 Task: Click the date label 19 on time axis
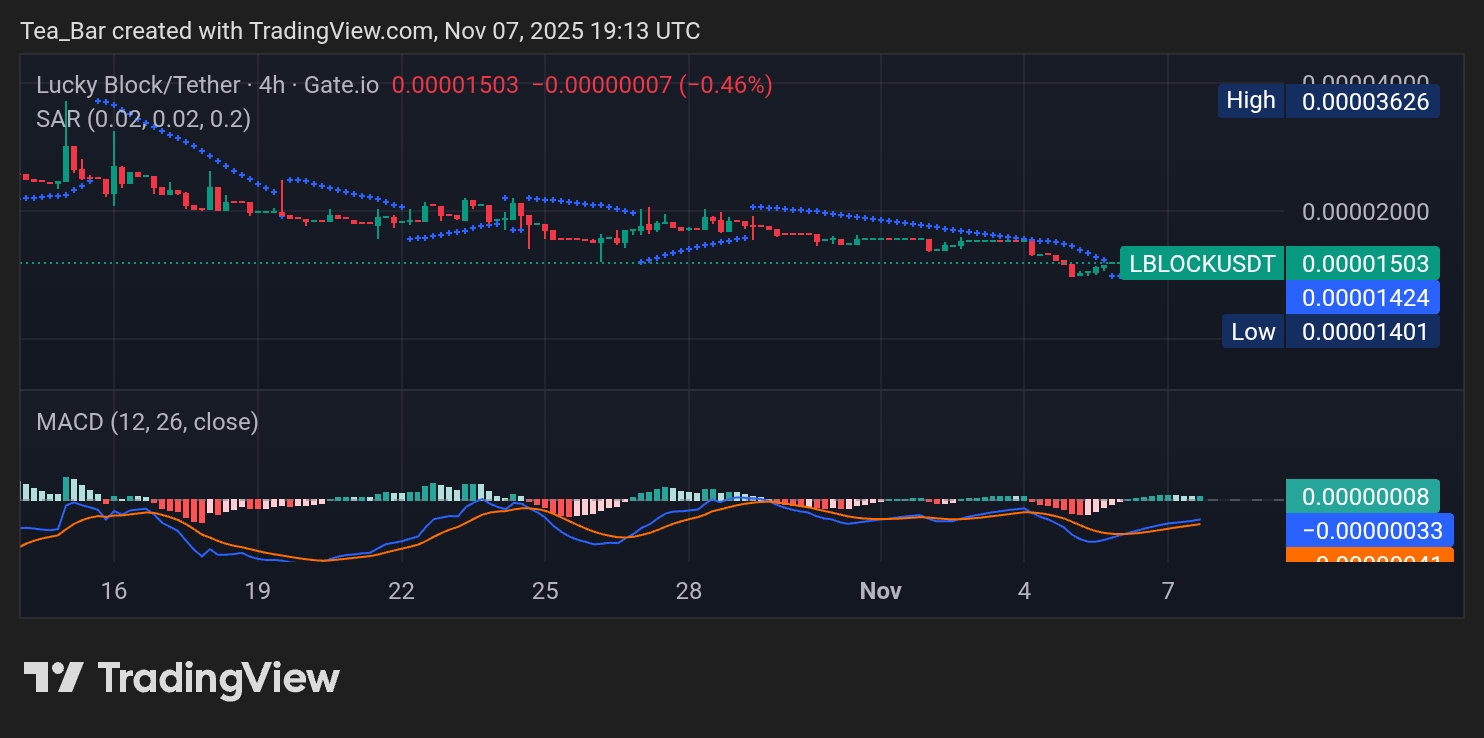[258, 591]
